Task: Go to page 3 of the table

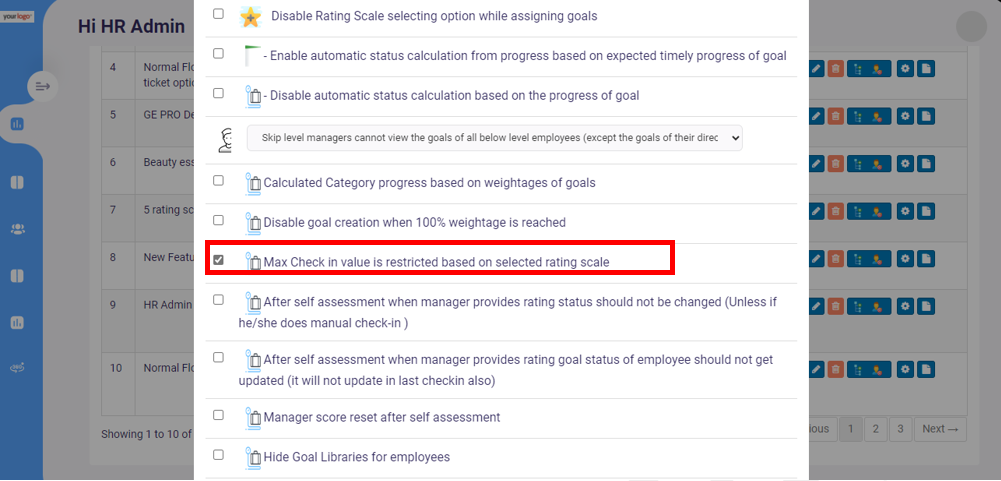Action: (x=900, y=429)
